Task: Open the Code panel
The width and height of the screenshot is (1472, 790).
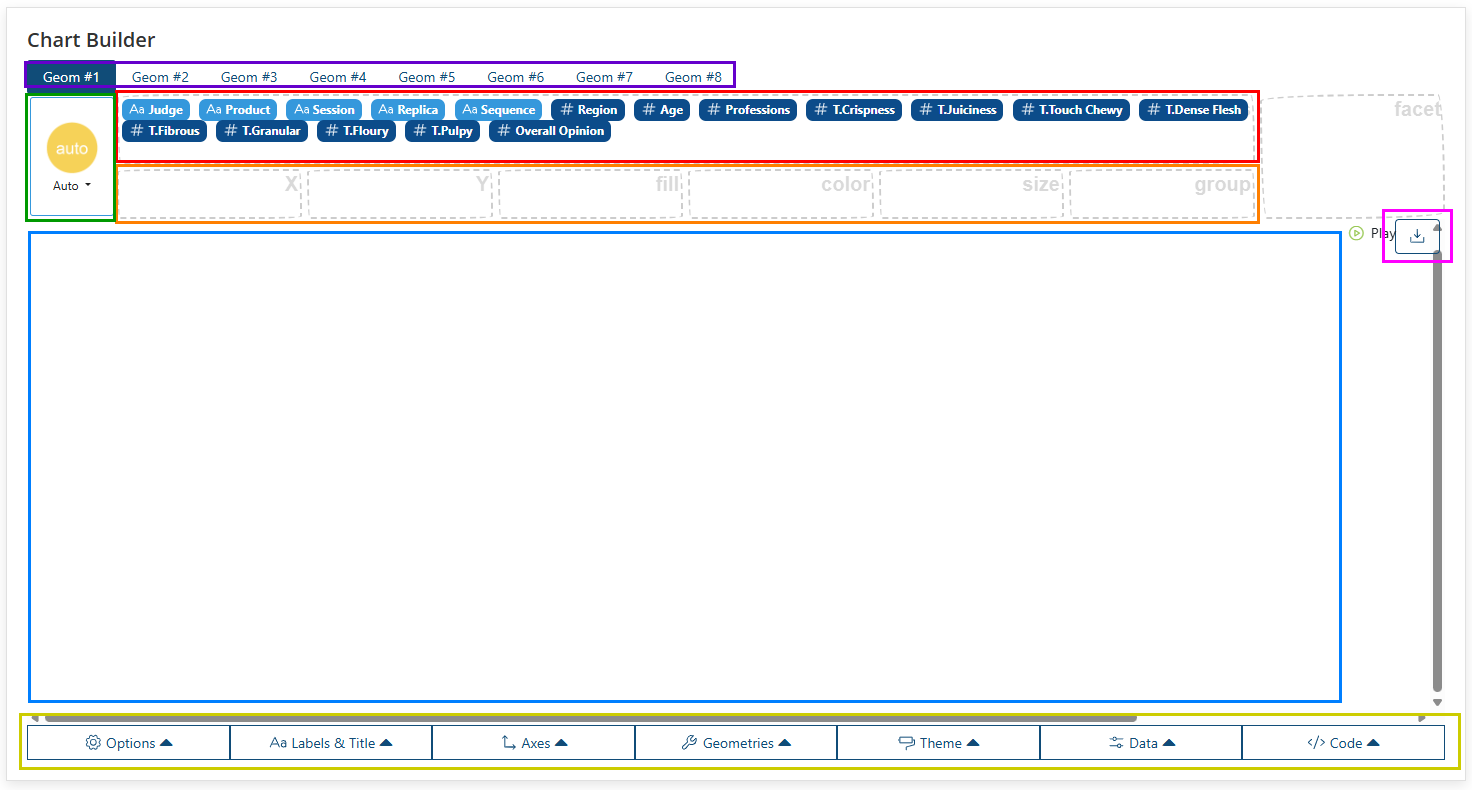Action: [x=1344, y=743]
